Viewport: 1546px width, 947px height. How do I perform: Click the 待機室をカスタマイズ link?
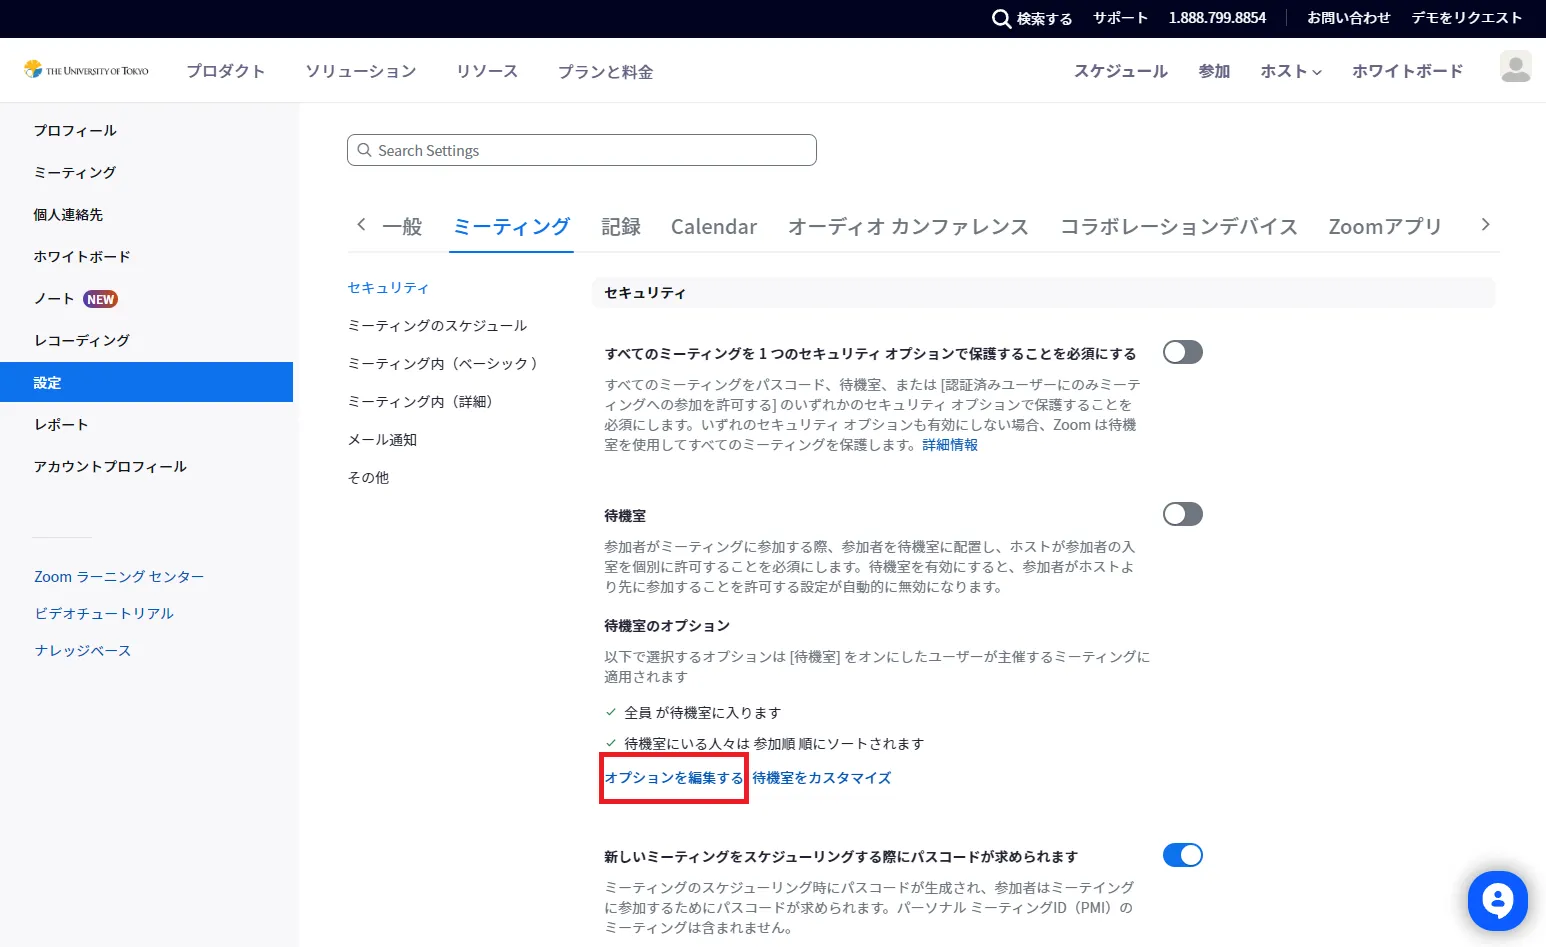(821, 778)
